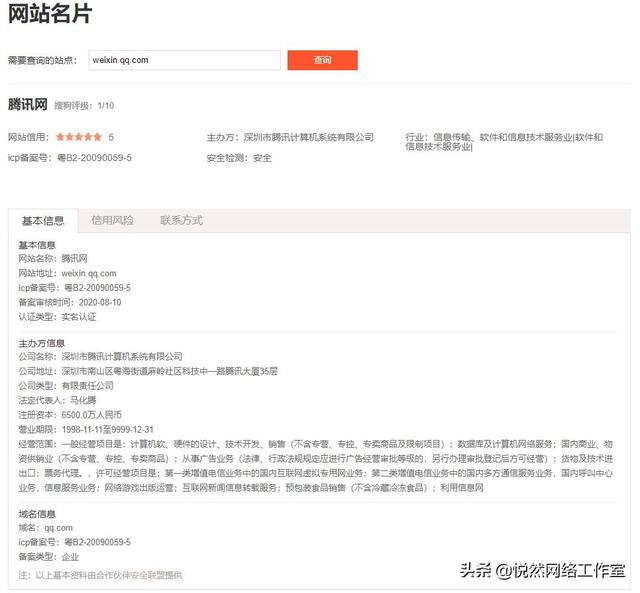Click the 公司类型: 有限责任公司 line
The width and height of the screenshot is (640, 593).
coord(66,385)
